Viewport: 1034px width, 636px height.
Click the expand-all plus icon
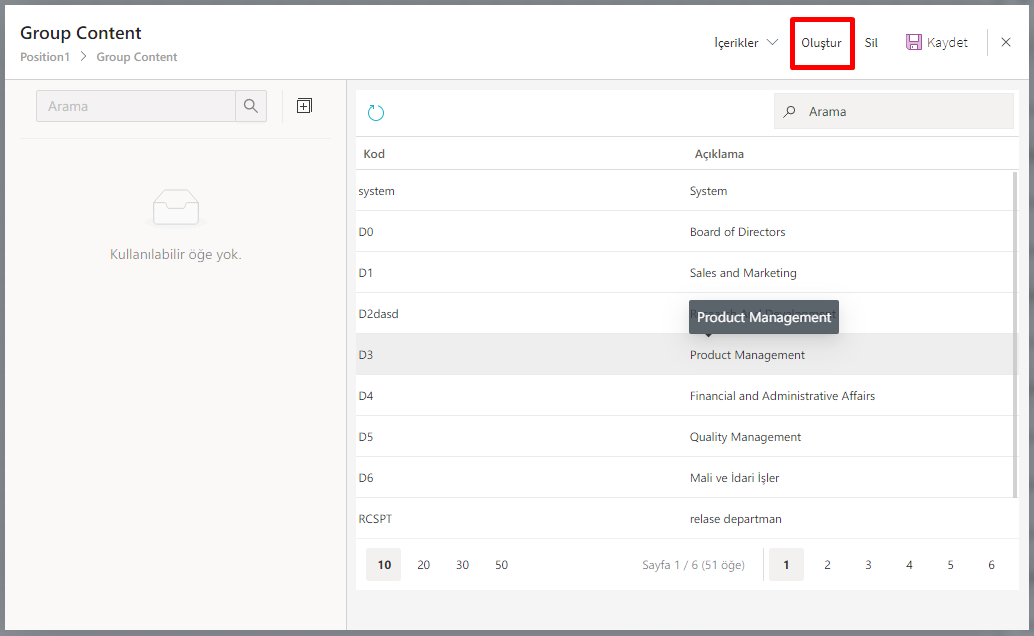304,106
